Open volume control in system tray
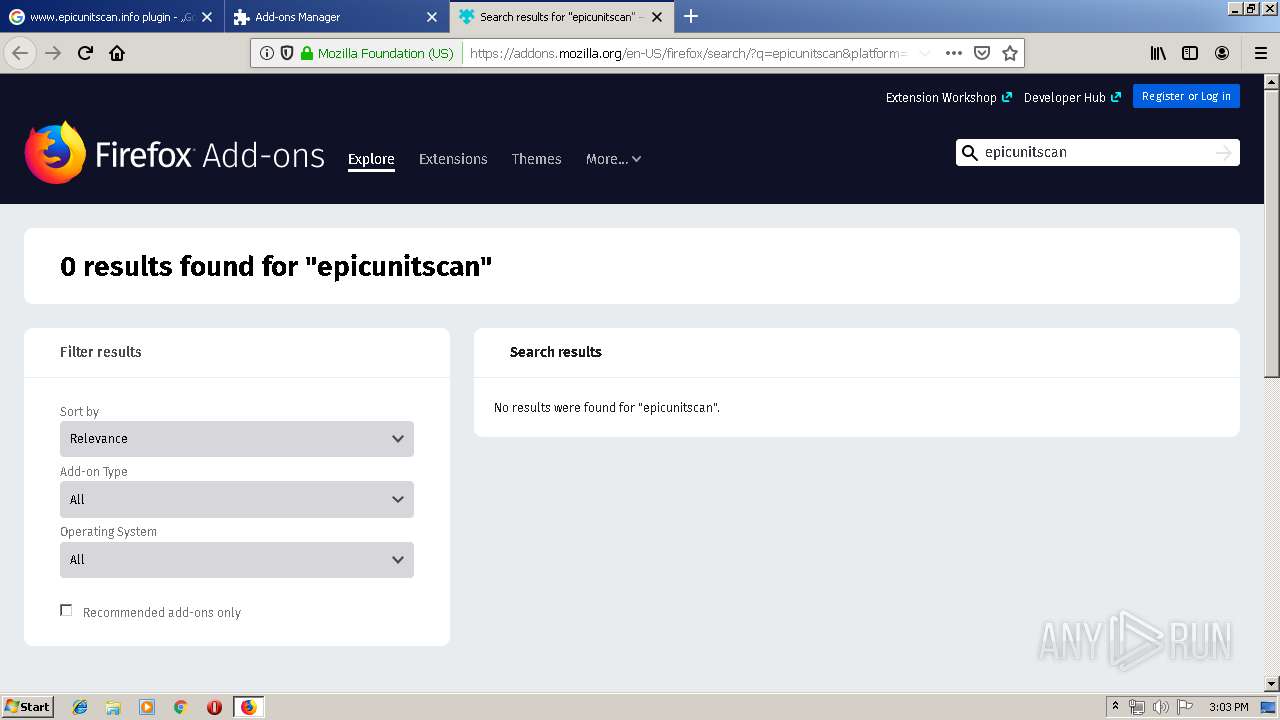The image size is (1280, 720). (x=1160, y=707)
